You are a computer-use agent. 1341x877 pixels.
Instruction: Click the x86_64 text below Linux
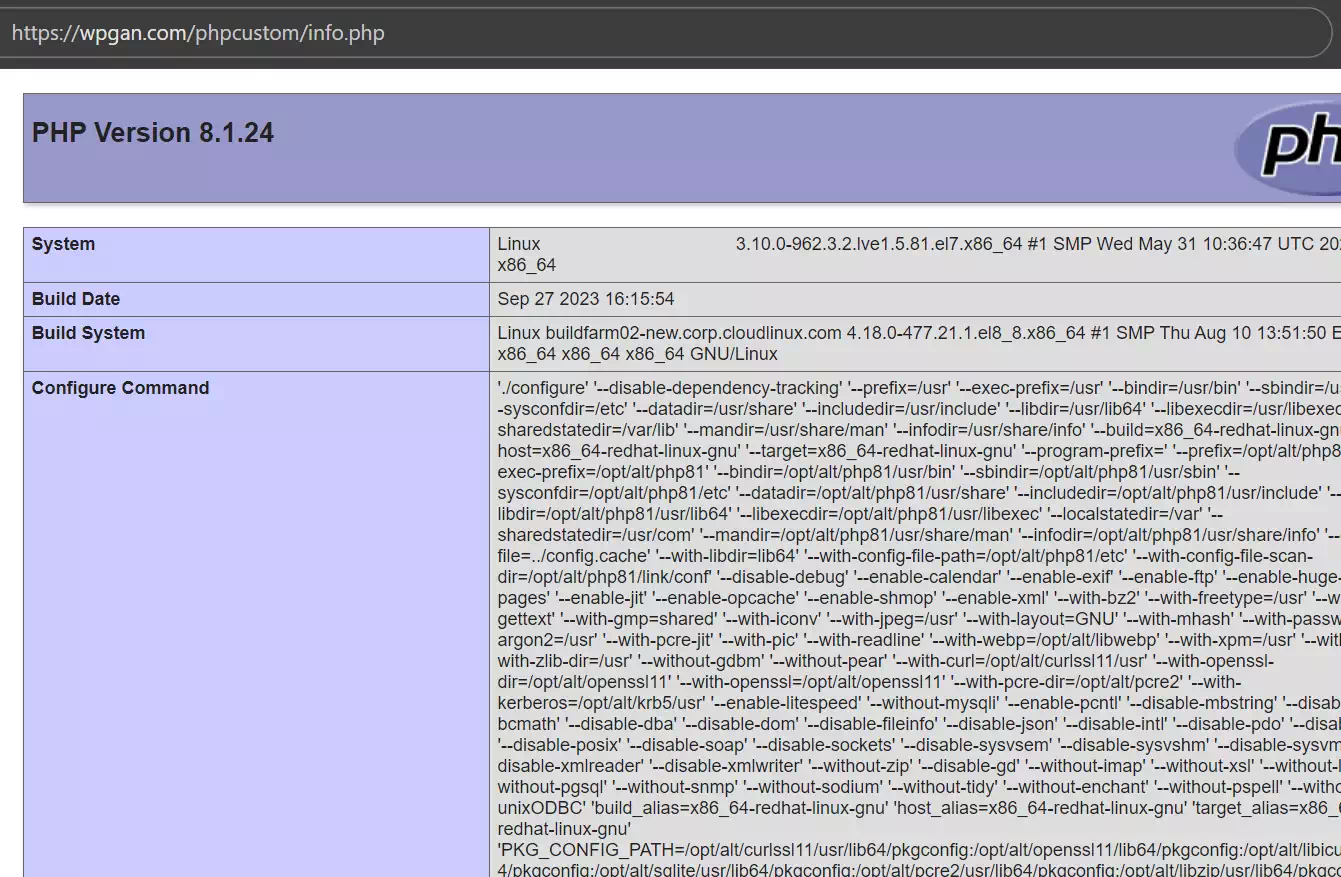526,265
